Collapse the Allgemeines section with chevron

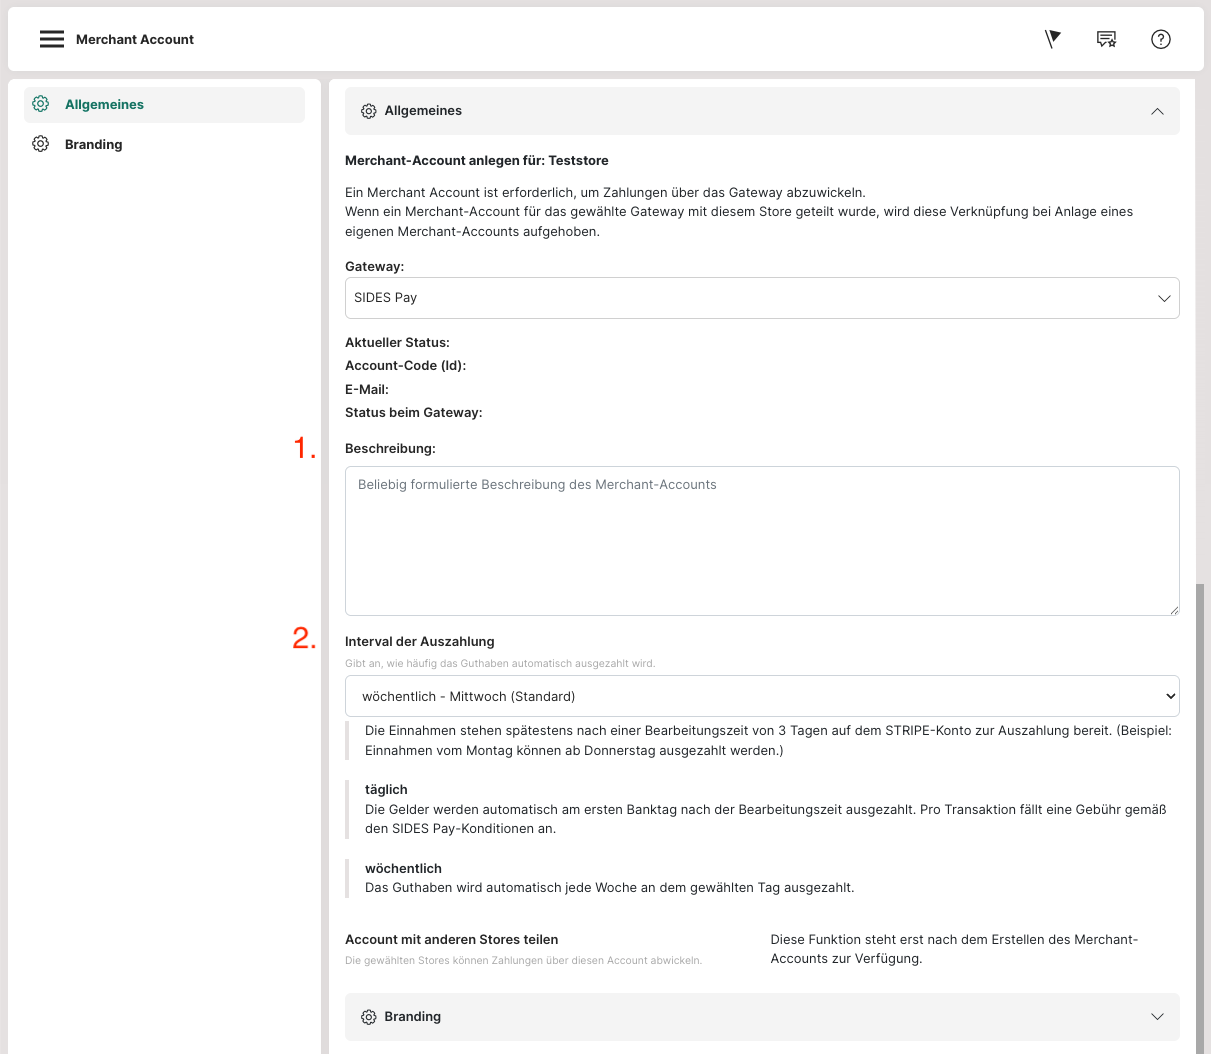(1157, 111)
